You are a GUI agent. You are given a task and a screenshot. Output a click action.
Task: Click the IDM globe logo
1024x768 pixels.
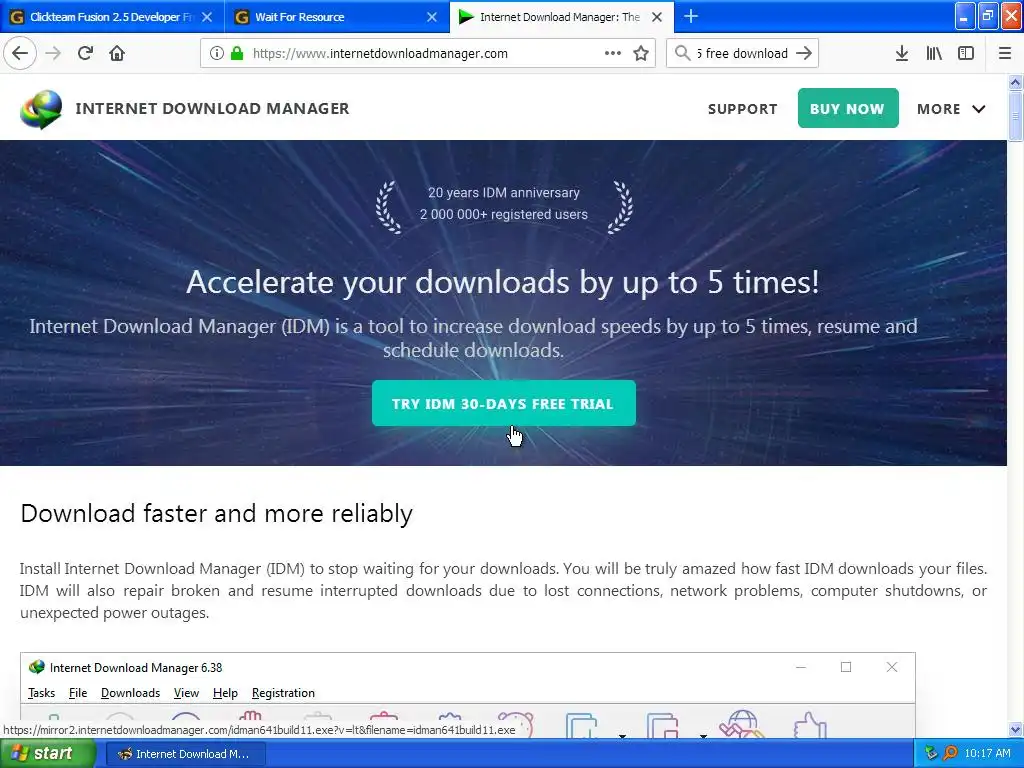click(41, 108)
